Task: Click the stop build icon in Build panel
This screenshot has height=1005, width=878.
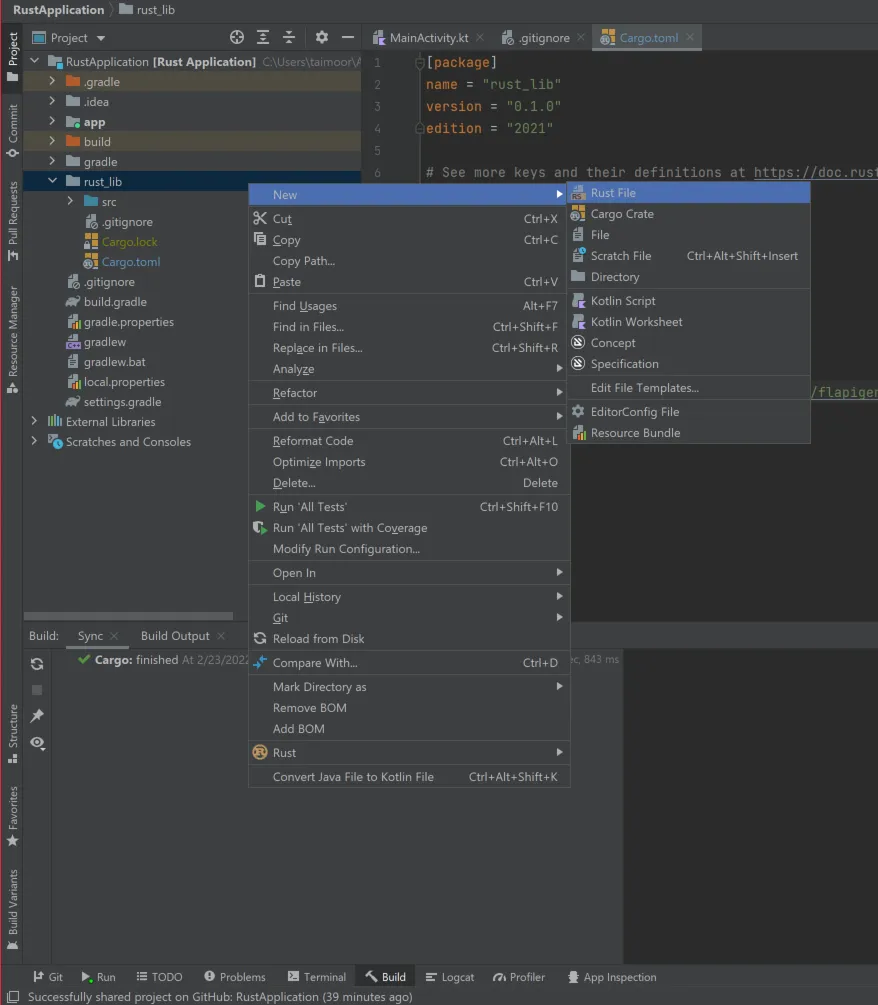Action: click(37, 690)
